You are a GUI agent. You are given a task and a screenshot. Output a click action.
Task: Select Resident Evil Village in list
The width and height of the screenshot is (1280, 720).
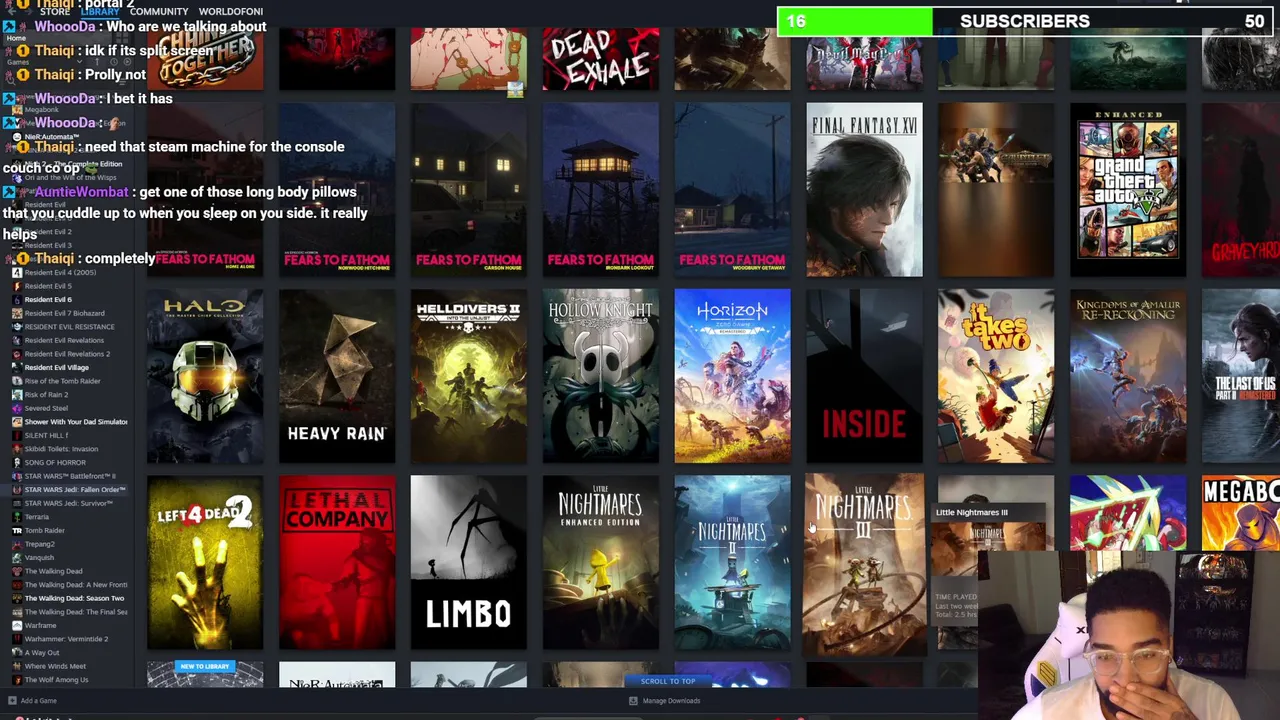(x=57, y=367)
